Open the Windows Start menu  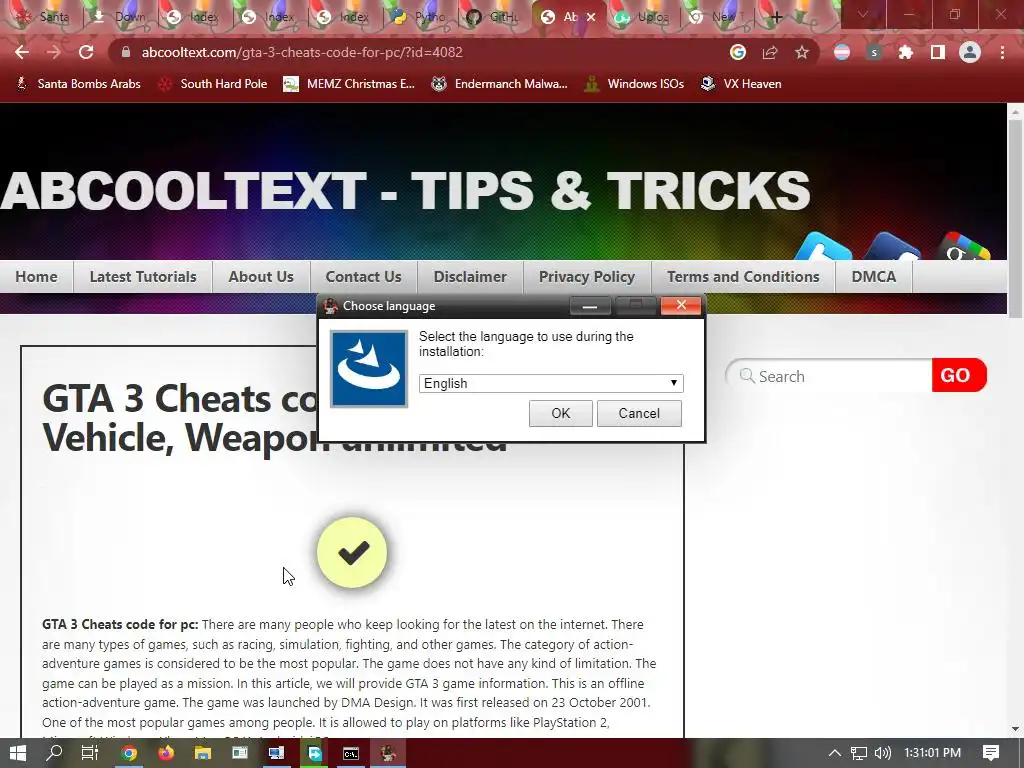pyautogui.click(x=18, y=754)
